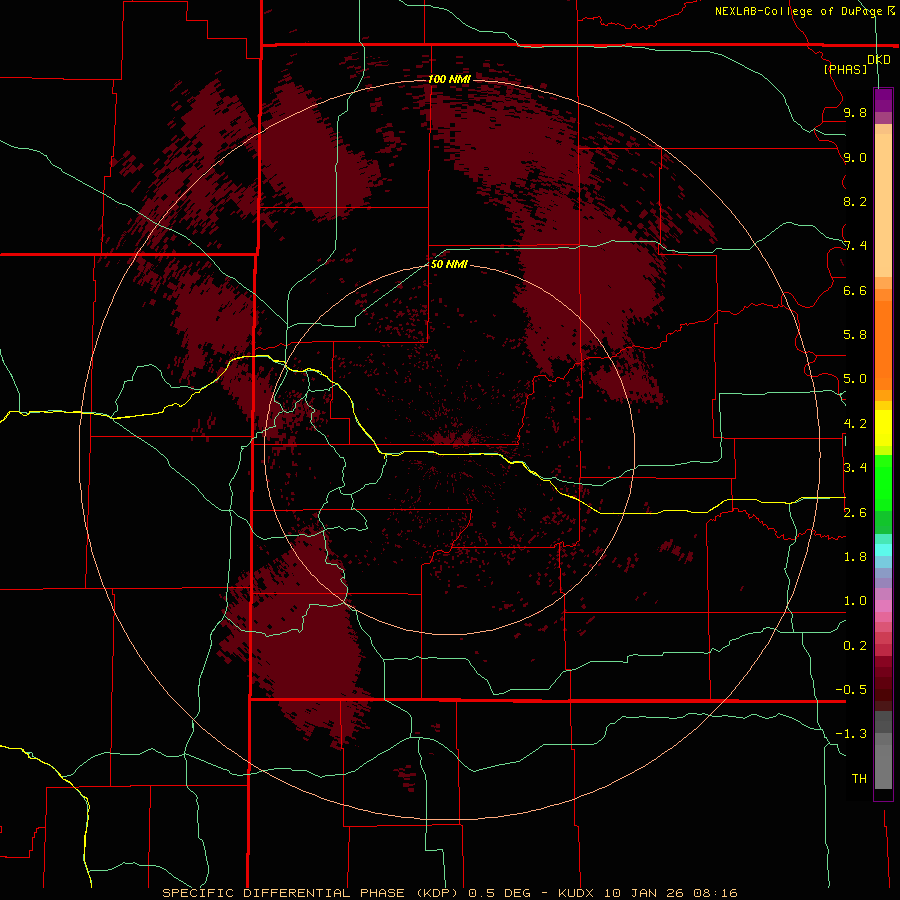
Task: Click the yellow segment of the color scale
Action: 883,428
